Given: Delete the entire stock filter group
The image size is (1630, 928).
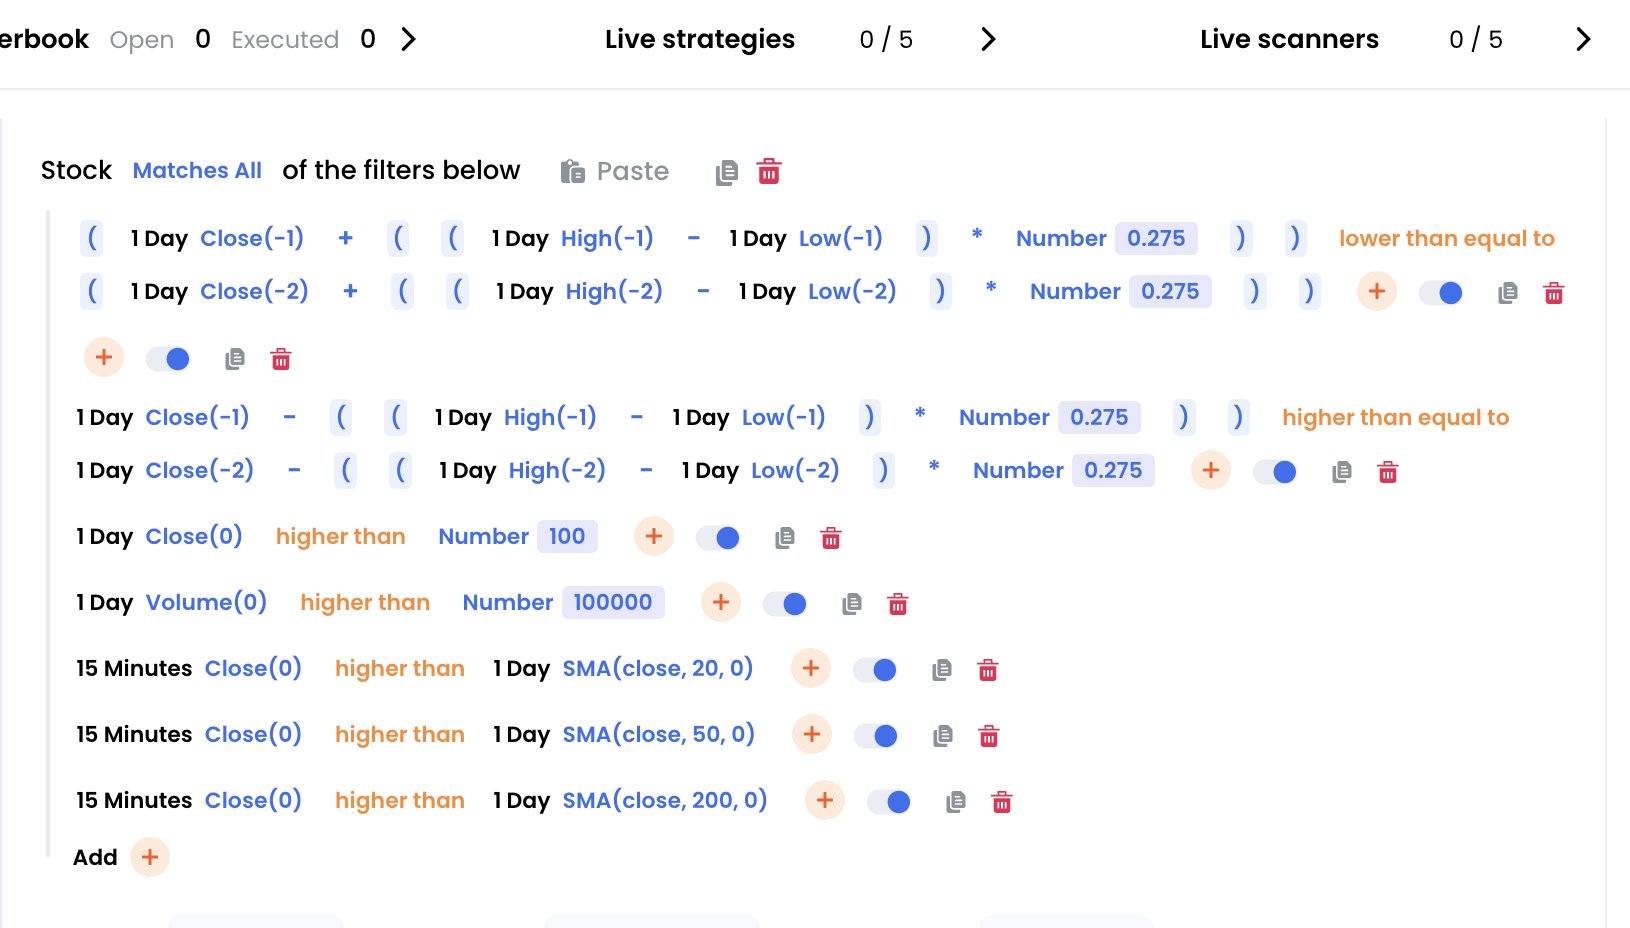Looking at the screenshot, I should click(769, 172).
